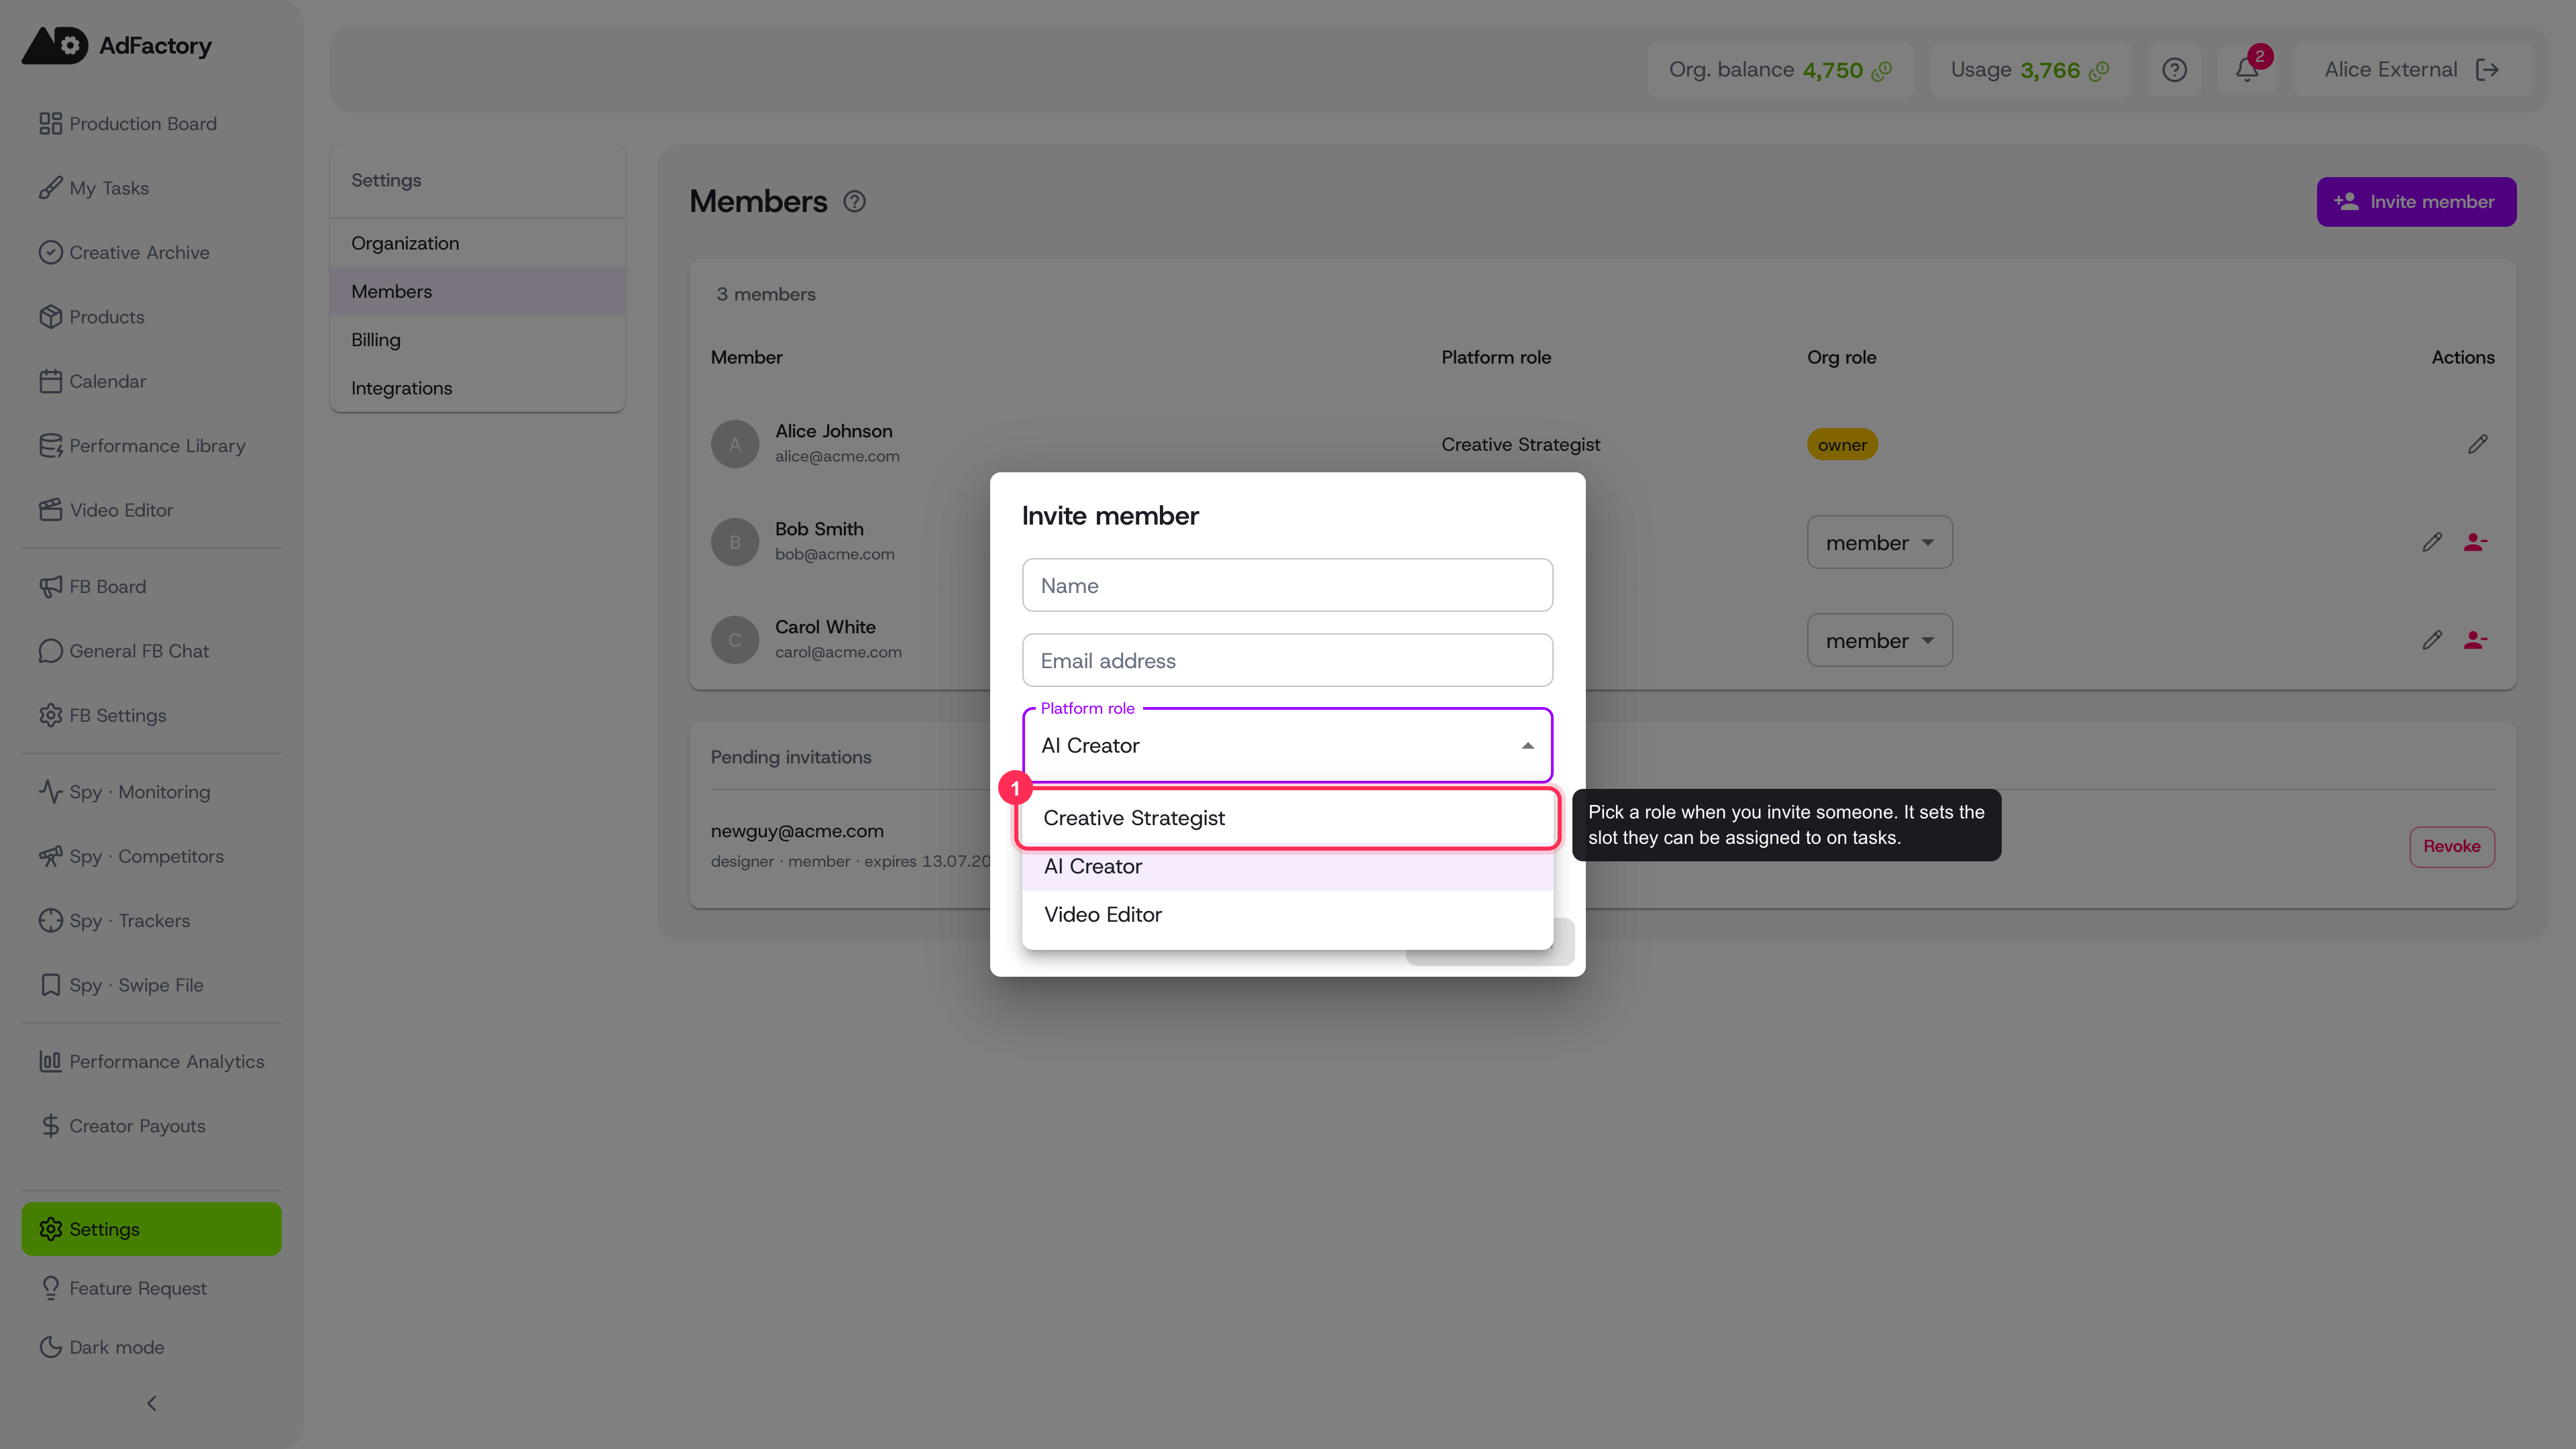Select Creative Strategist role option

point(1287,818)
